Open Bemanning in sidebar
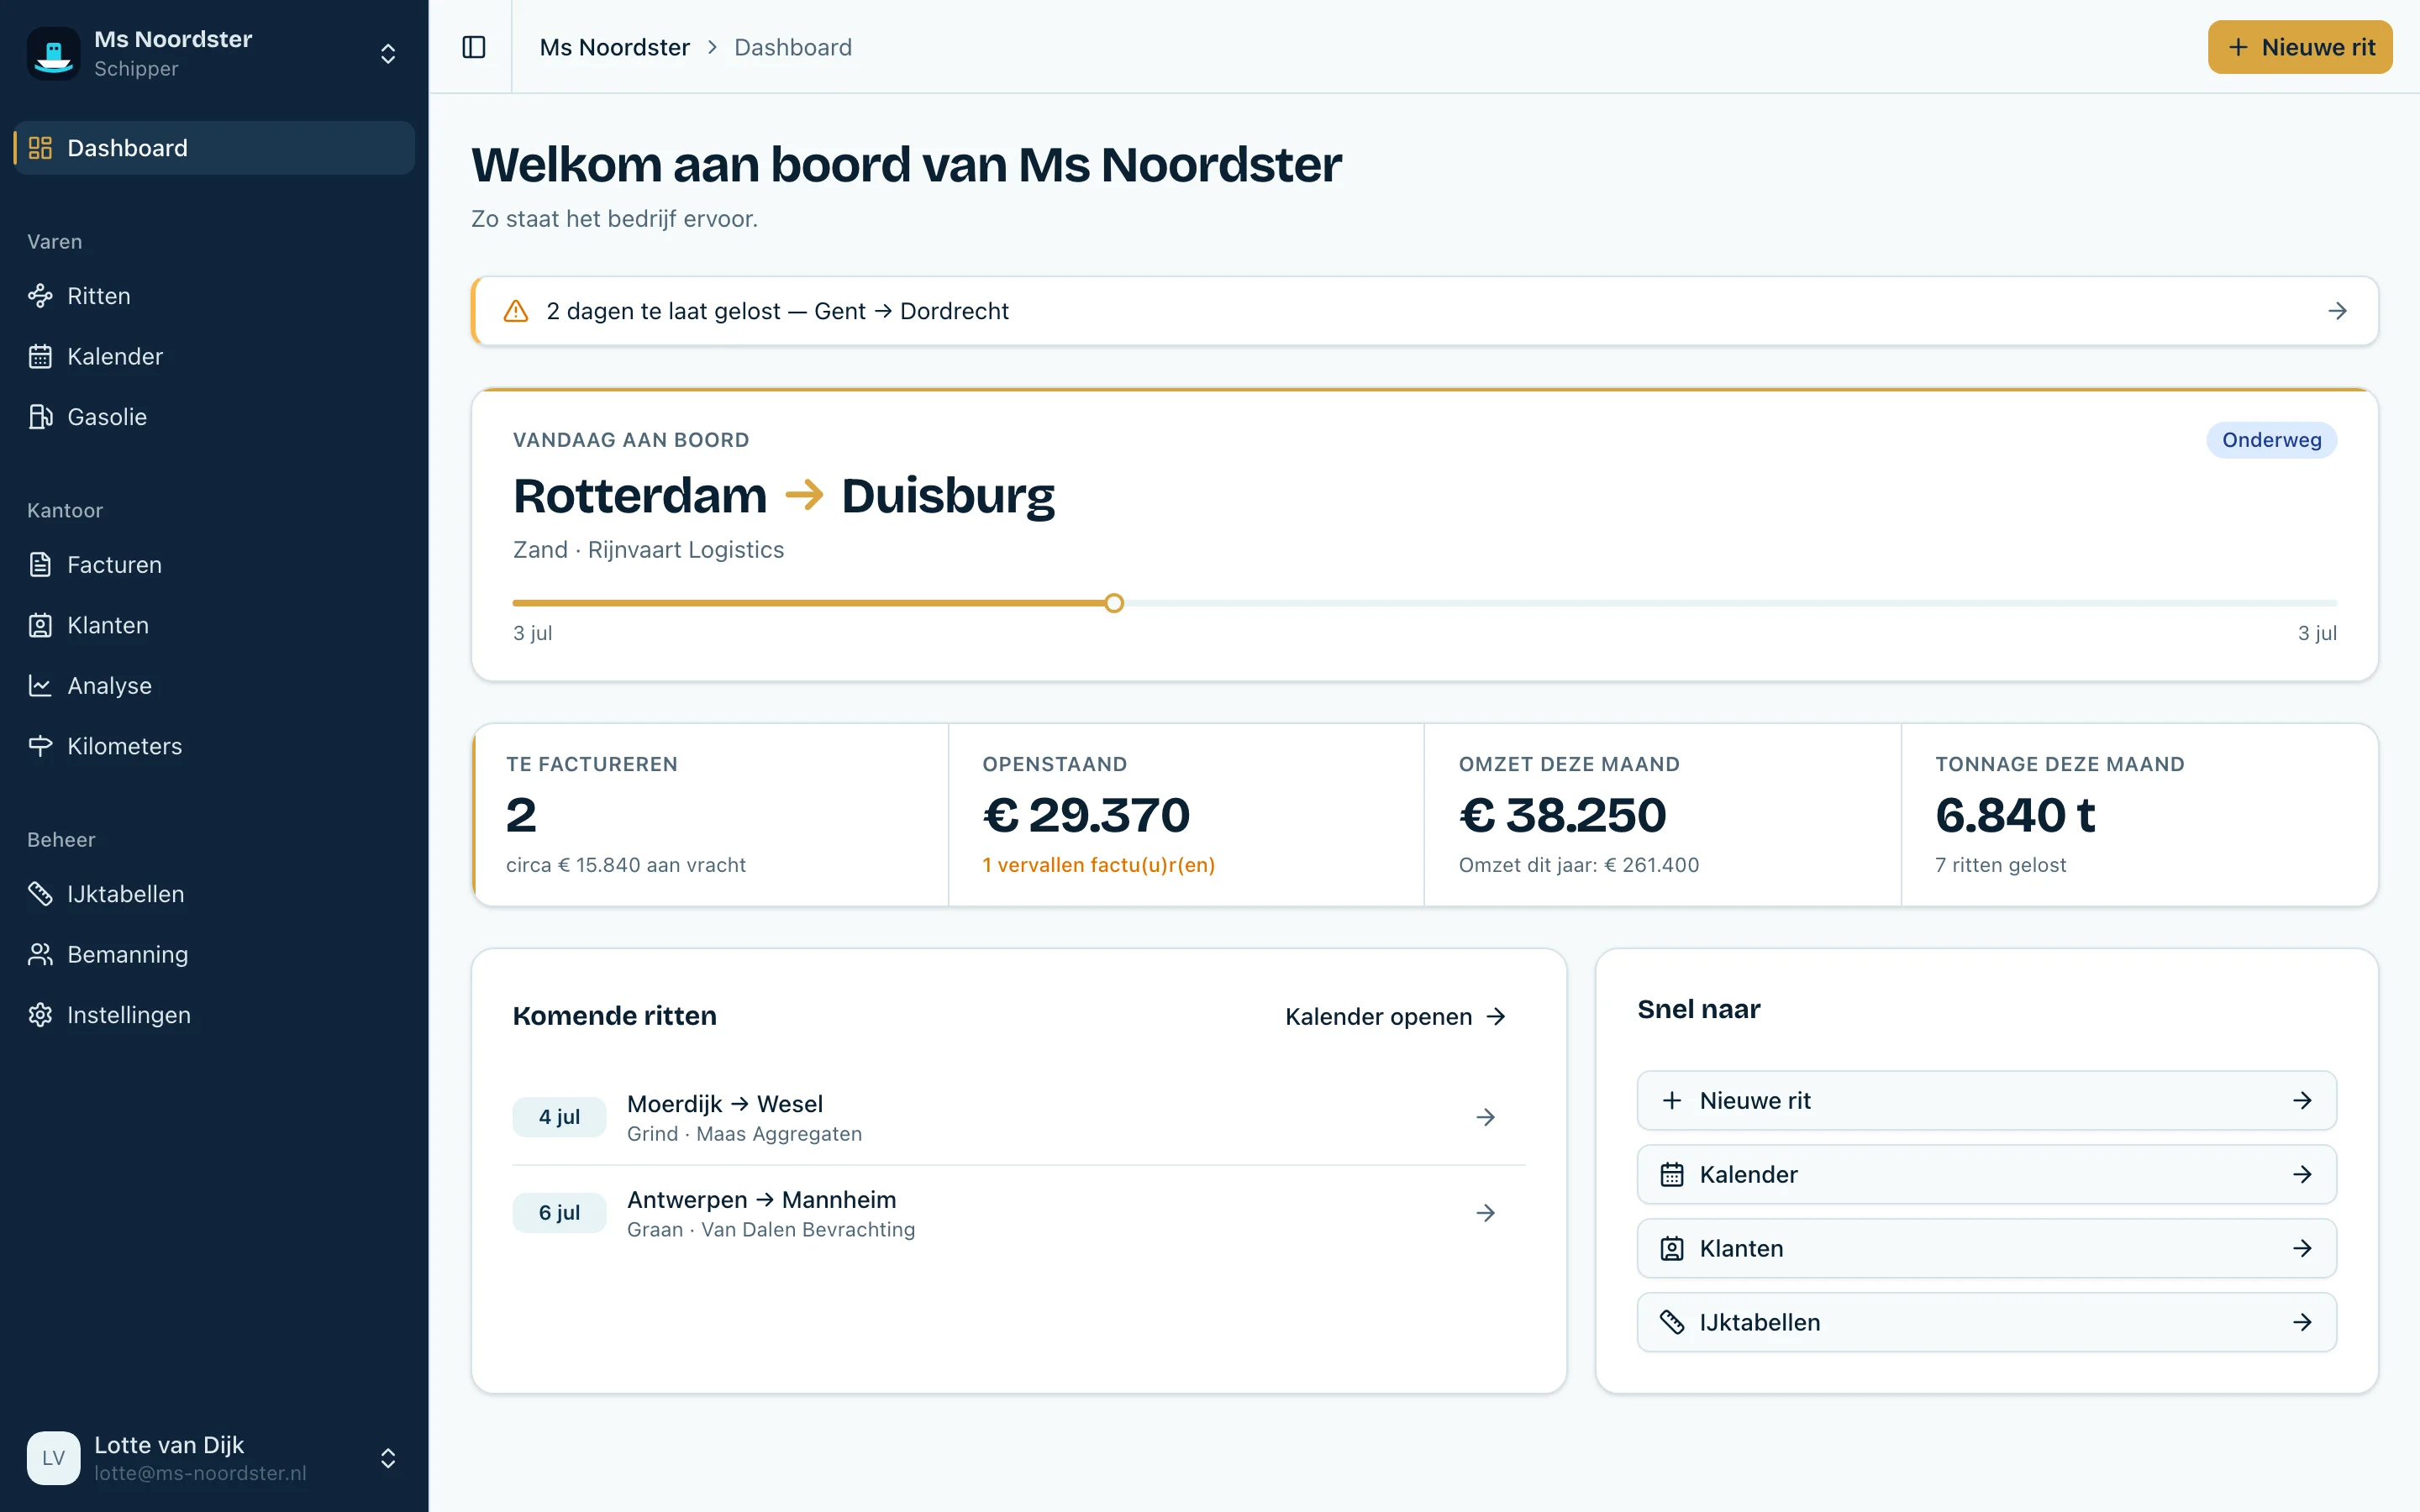Screen dimensions: 2420x1512 pos(214,954)
